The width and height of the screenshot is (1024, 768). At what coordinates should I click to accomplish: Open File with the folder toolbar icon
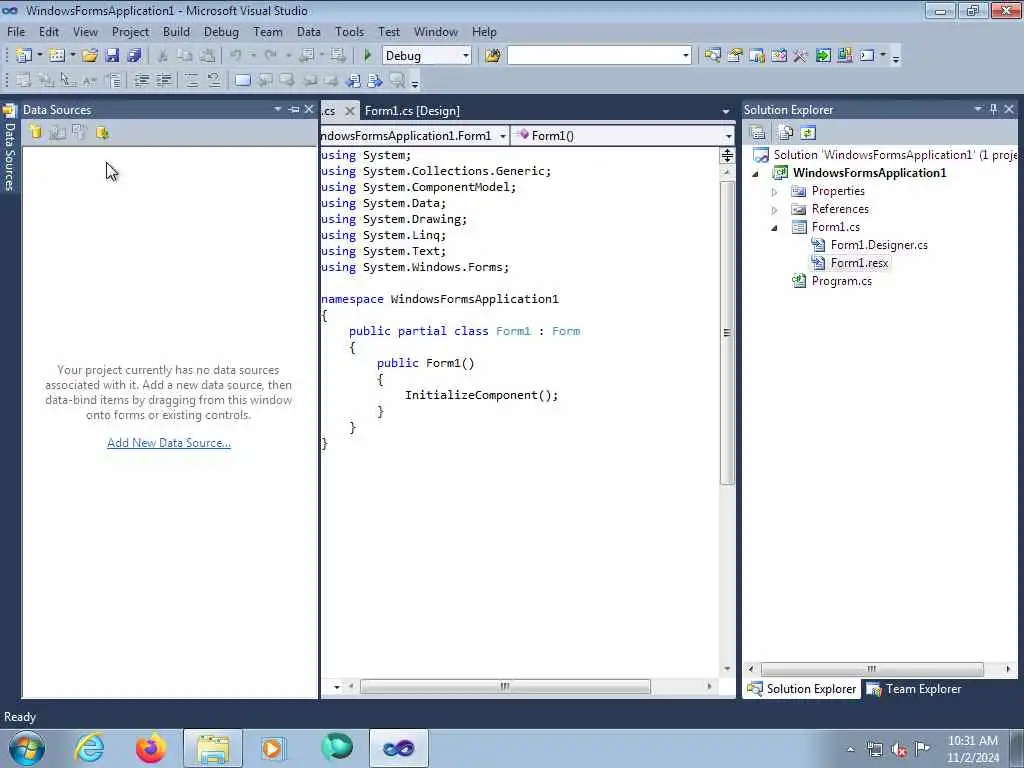click(89, 56)
